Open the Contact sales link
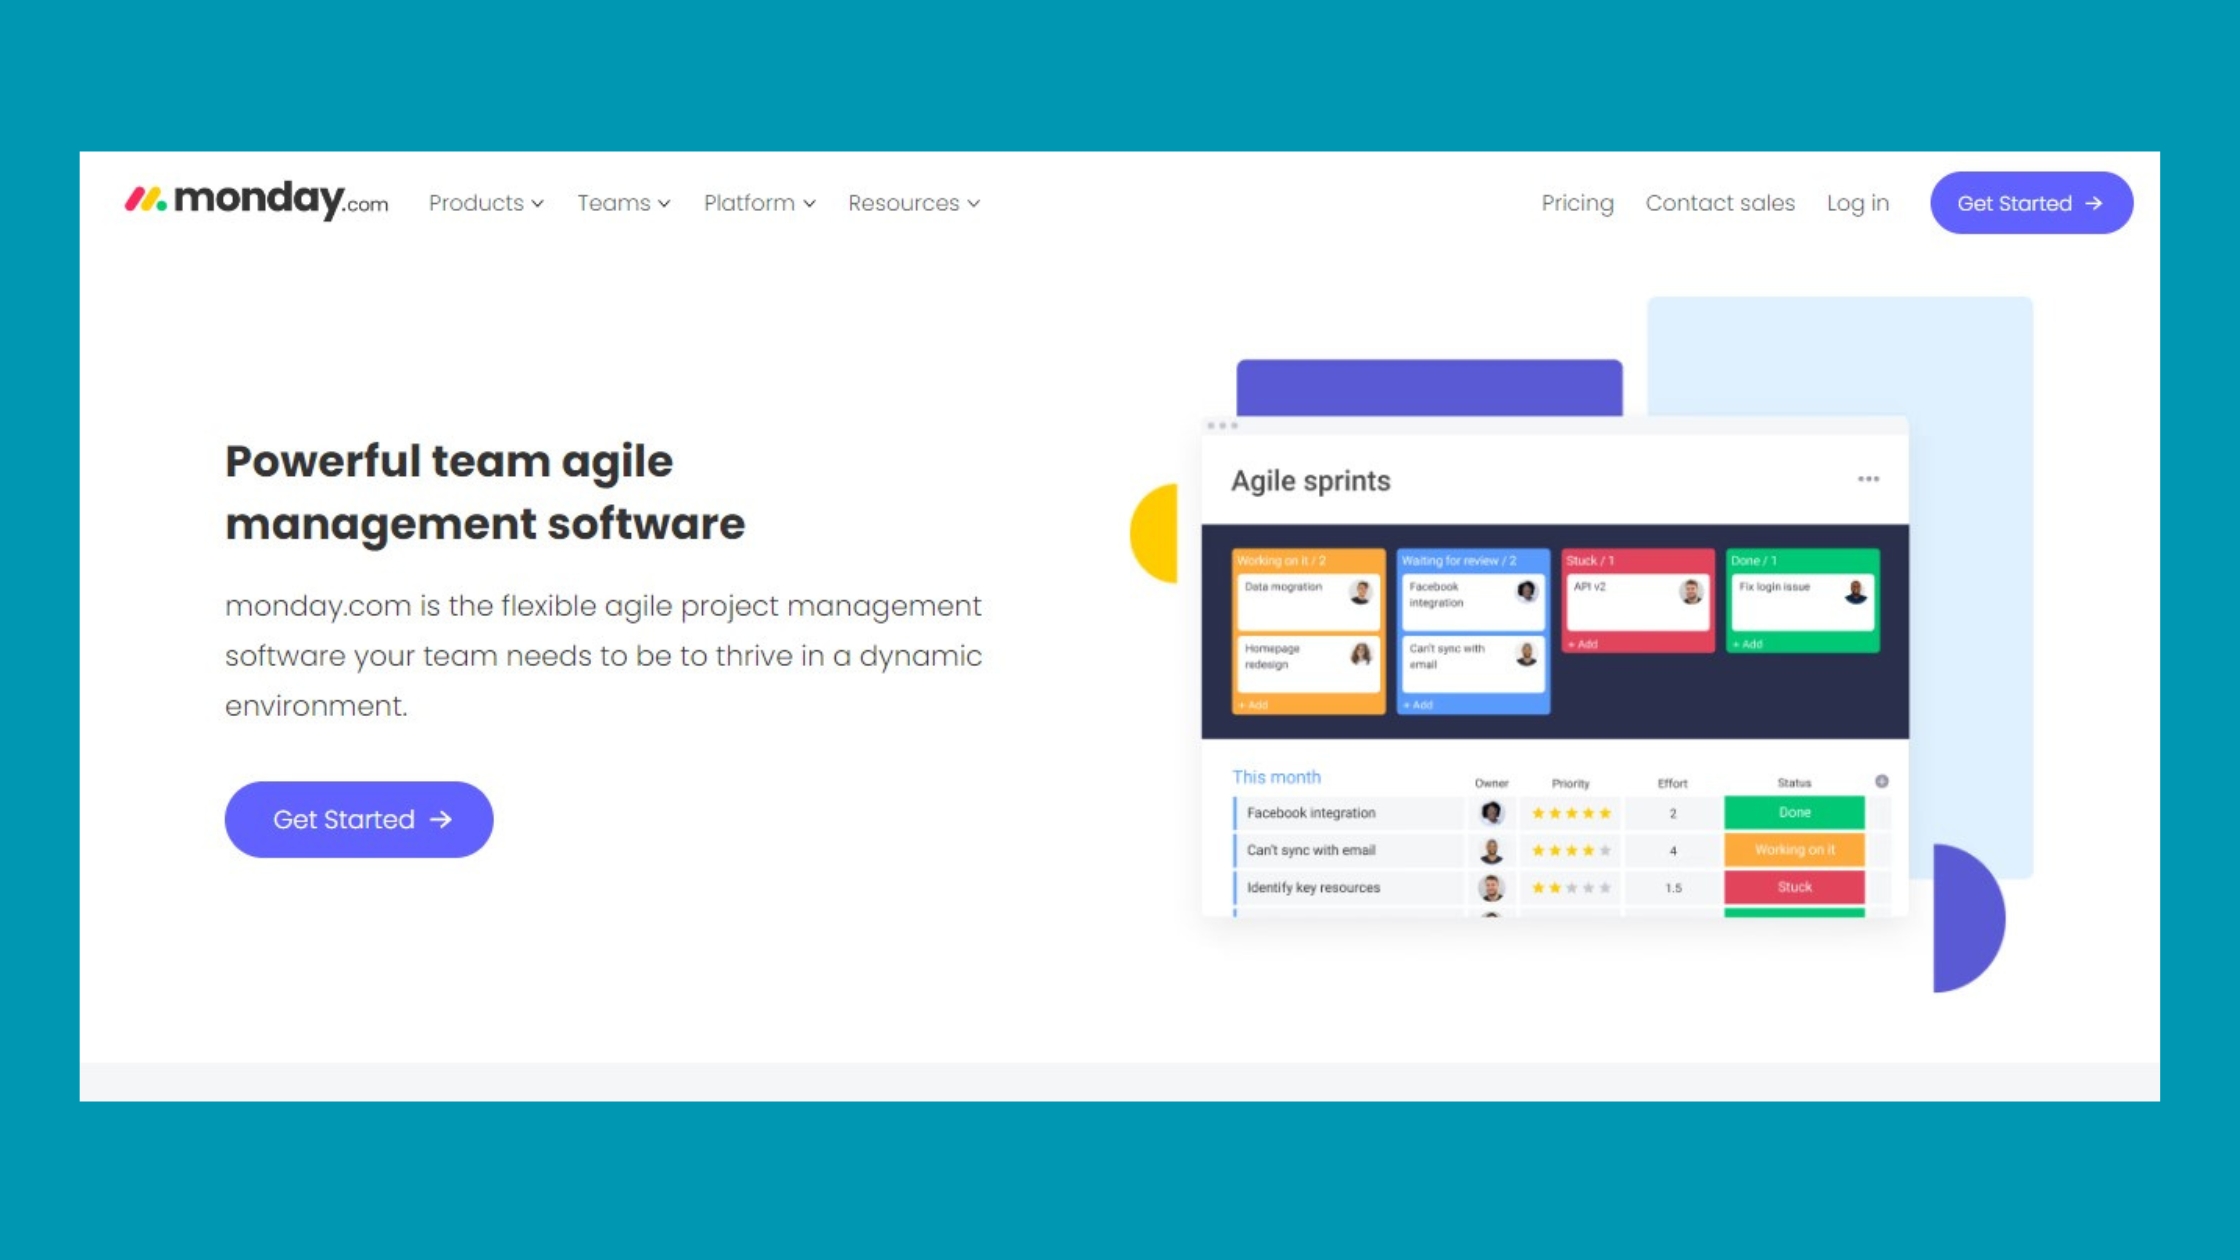Screen dimensions: 2240x1260 coord(1720,203)
